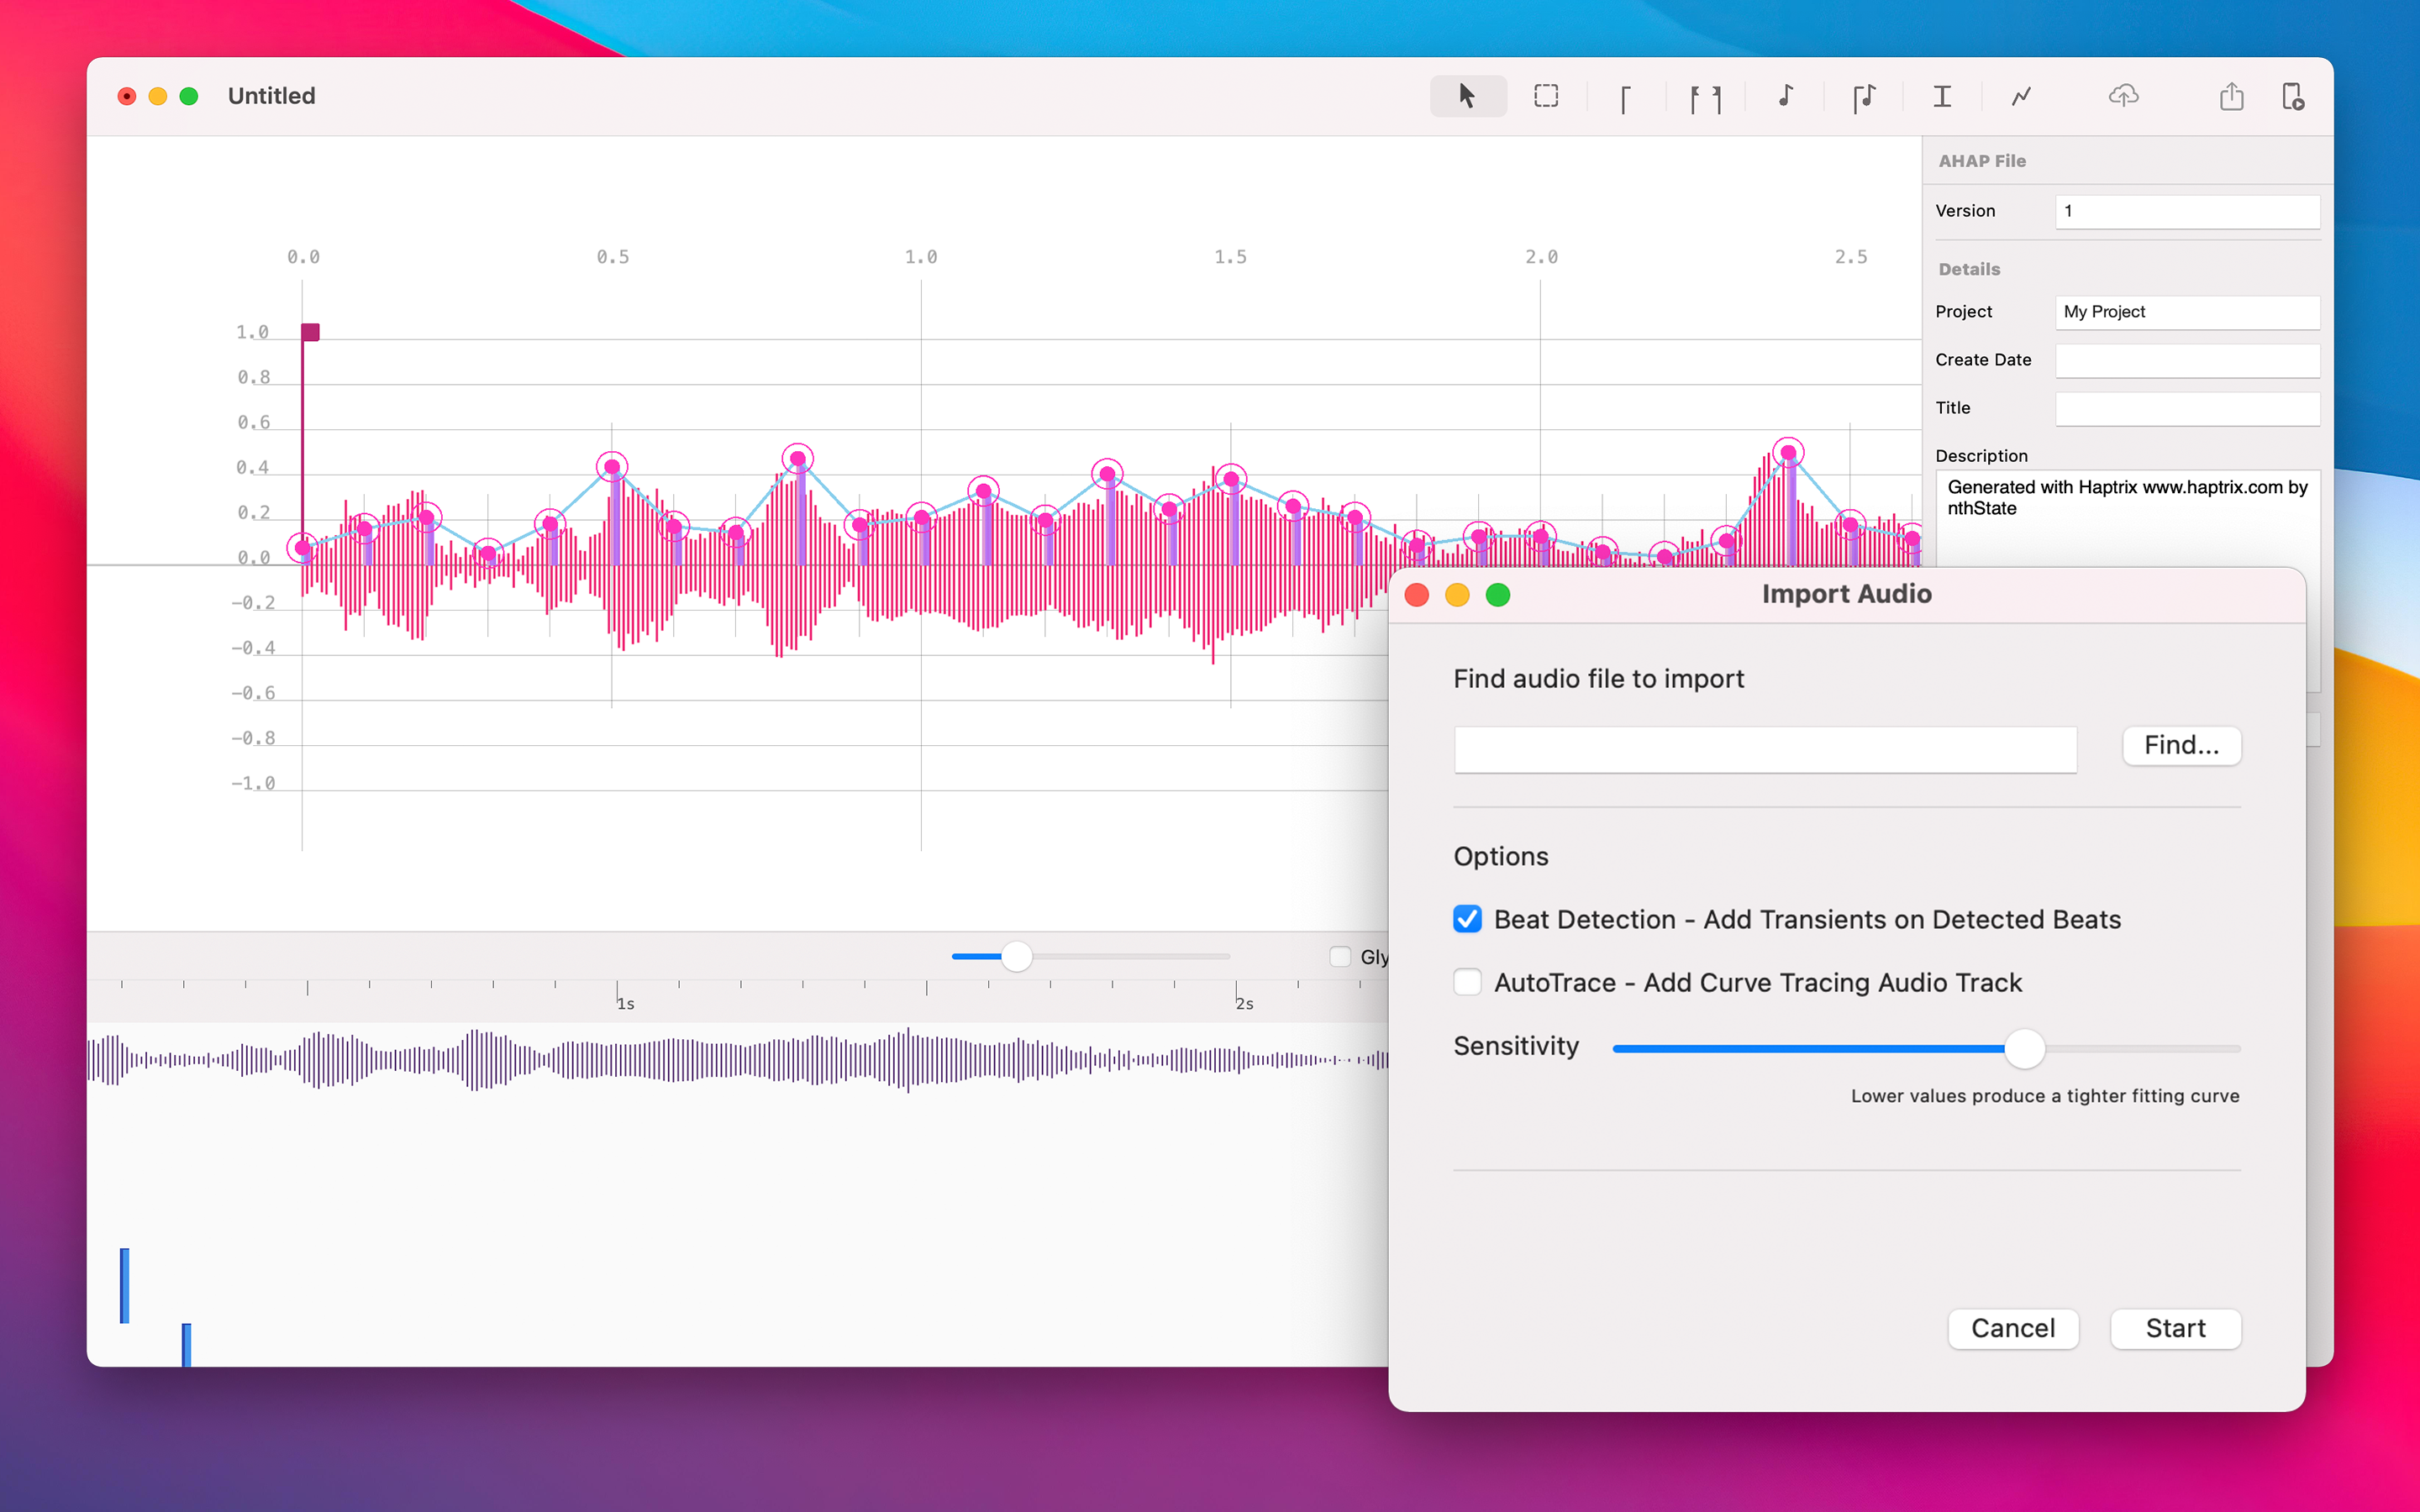
Task: Click the Sensitivity slider handle
Action: [2024, 1048]
